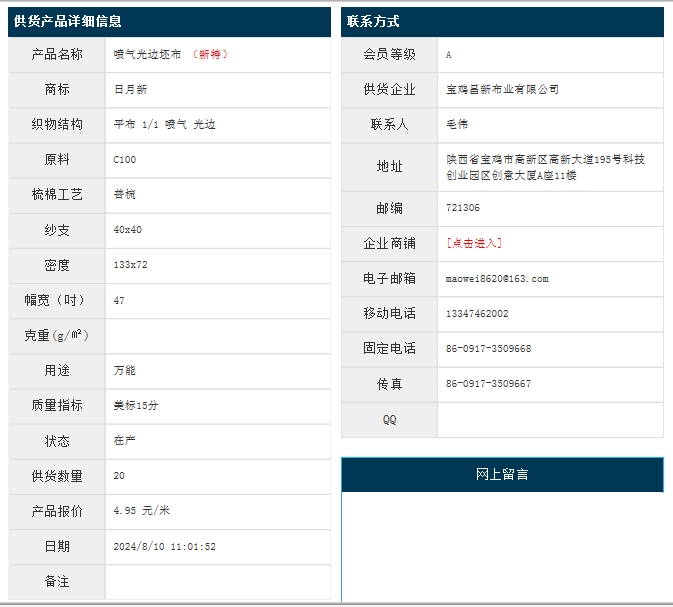This screenshot has width=673, height=607.
Task: Click the email address maowei8620@163.com
Action: point(497,279)
